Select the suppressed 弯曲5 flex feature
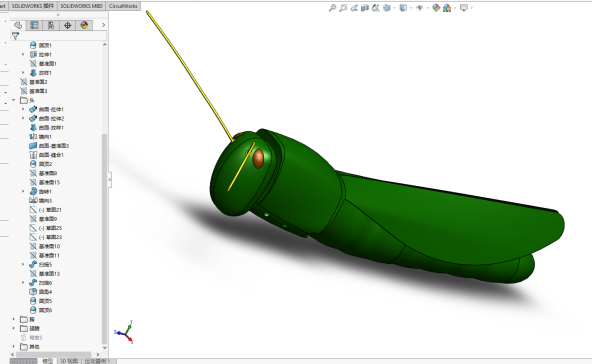 pos(31,338)
